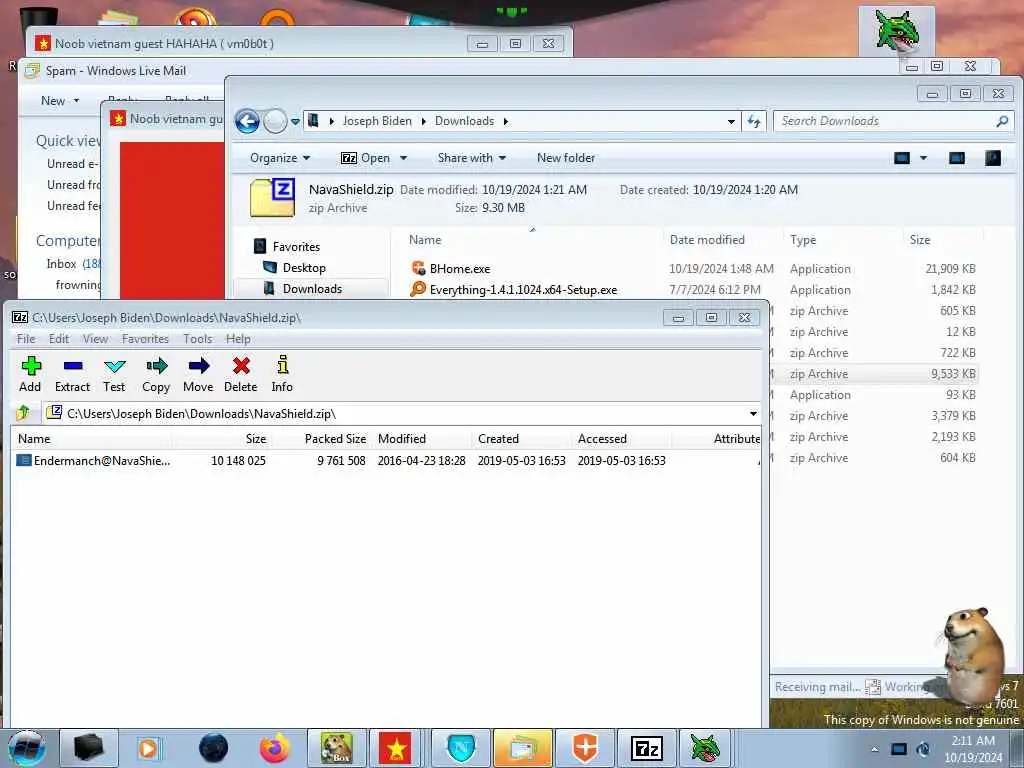Click New folder in Explorer toolbar
Viewport: 1024px width, 768px height.
coord(566,158)
